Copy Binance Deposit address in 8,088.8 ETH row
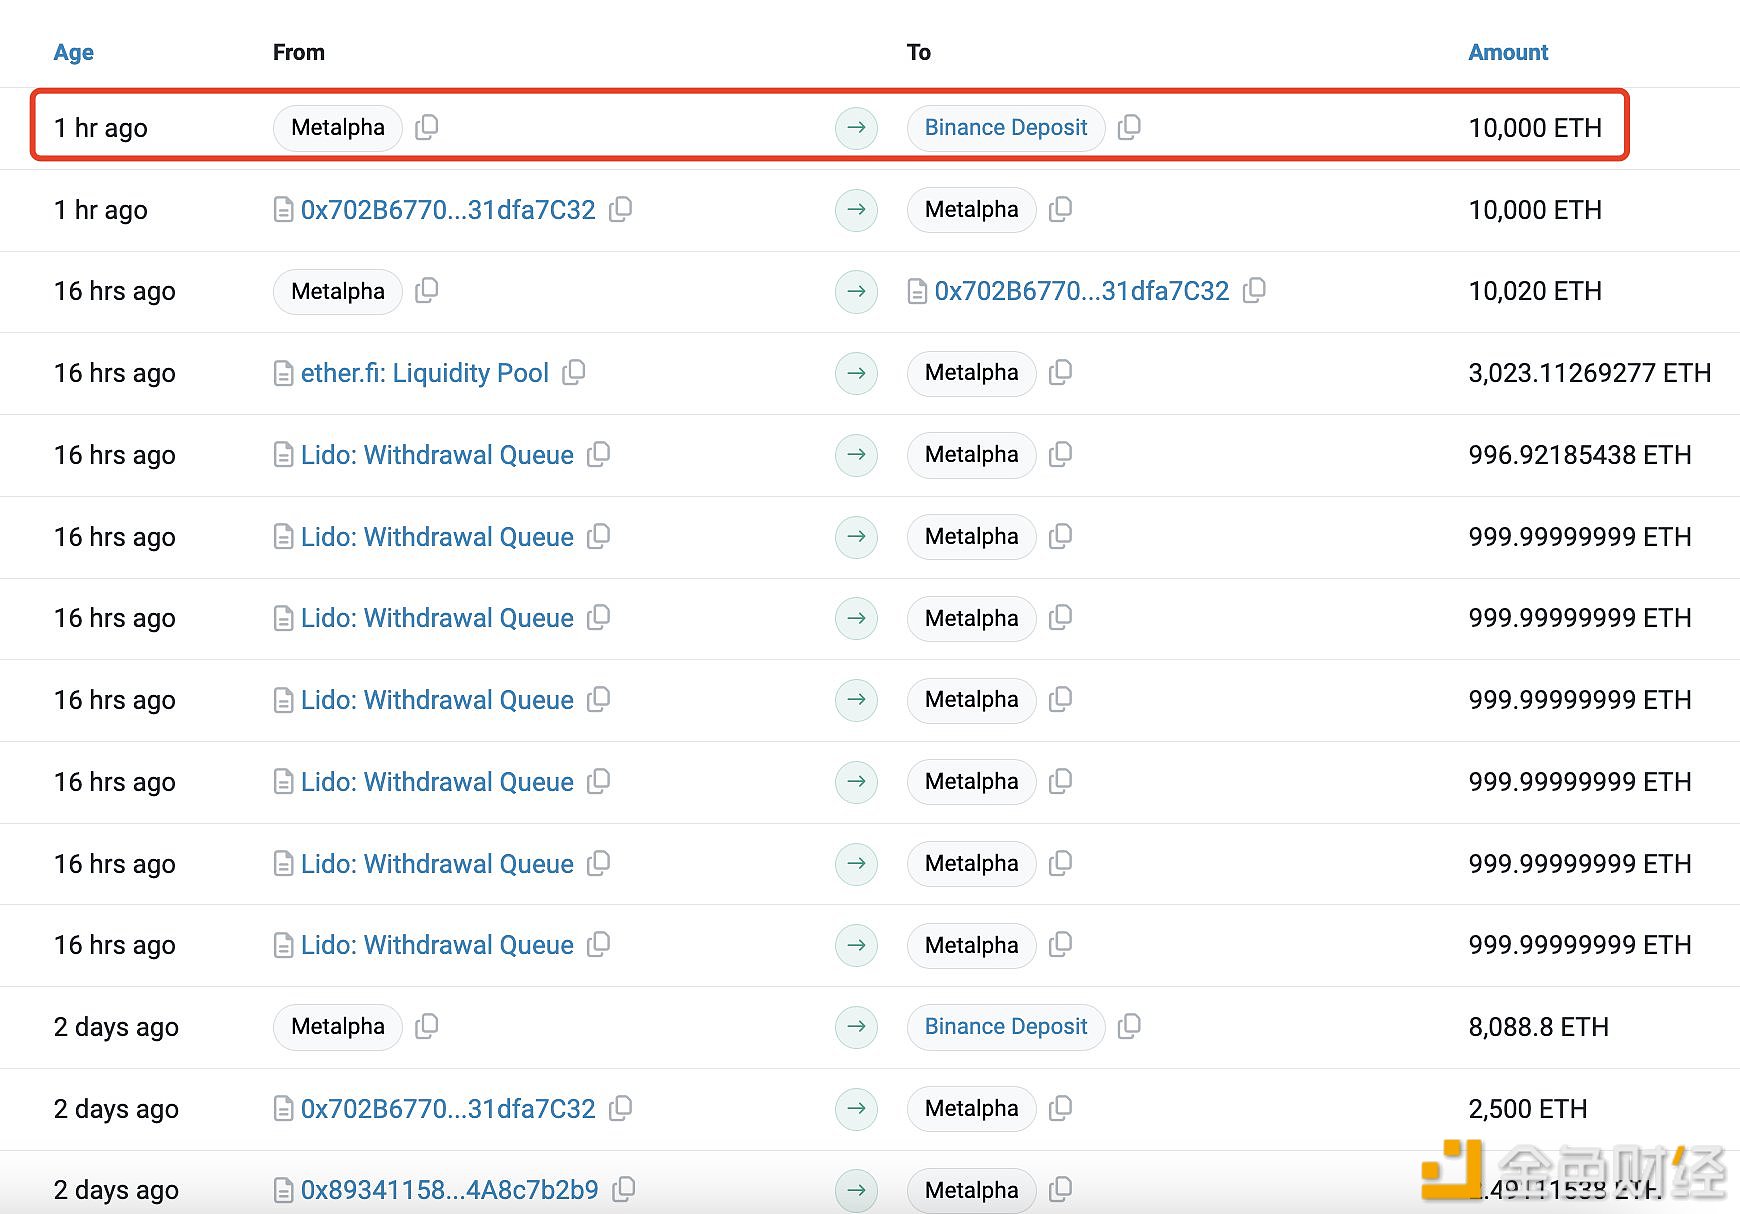This screenshot has height=1214, width=1740. point(1129,1026)
